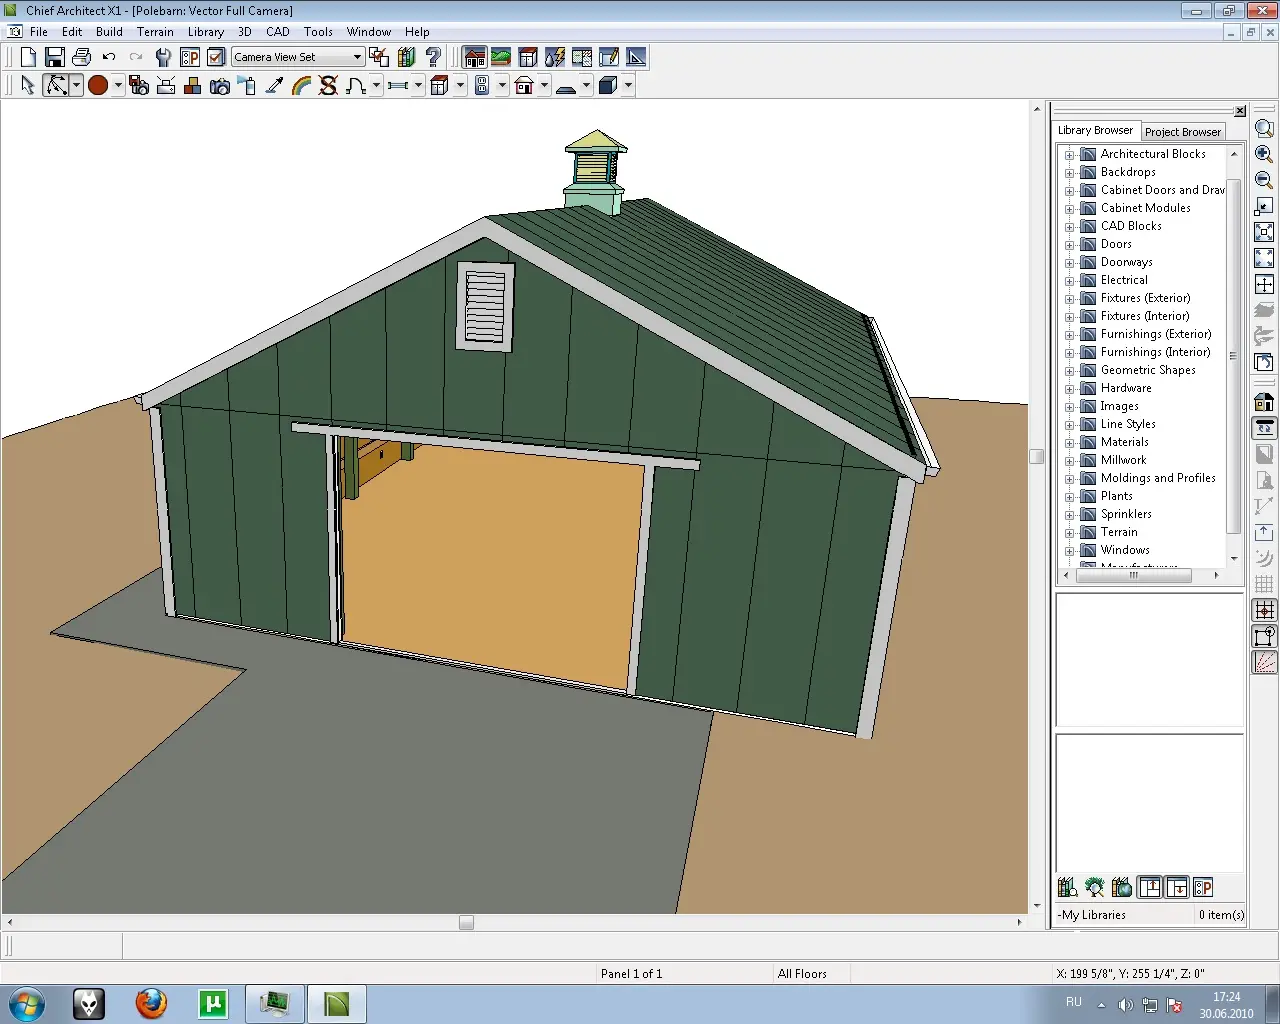This screenshot has height=1024, width=1280.
Task: Click the Zoom In magnifier icon
Action: coord(1264,154)
